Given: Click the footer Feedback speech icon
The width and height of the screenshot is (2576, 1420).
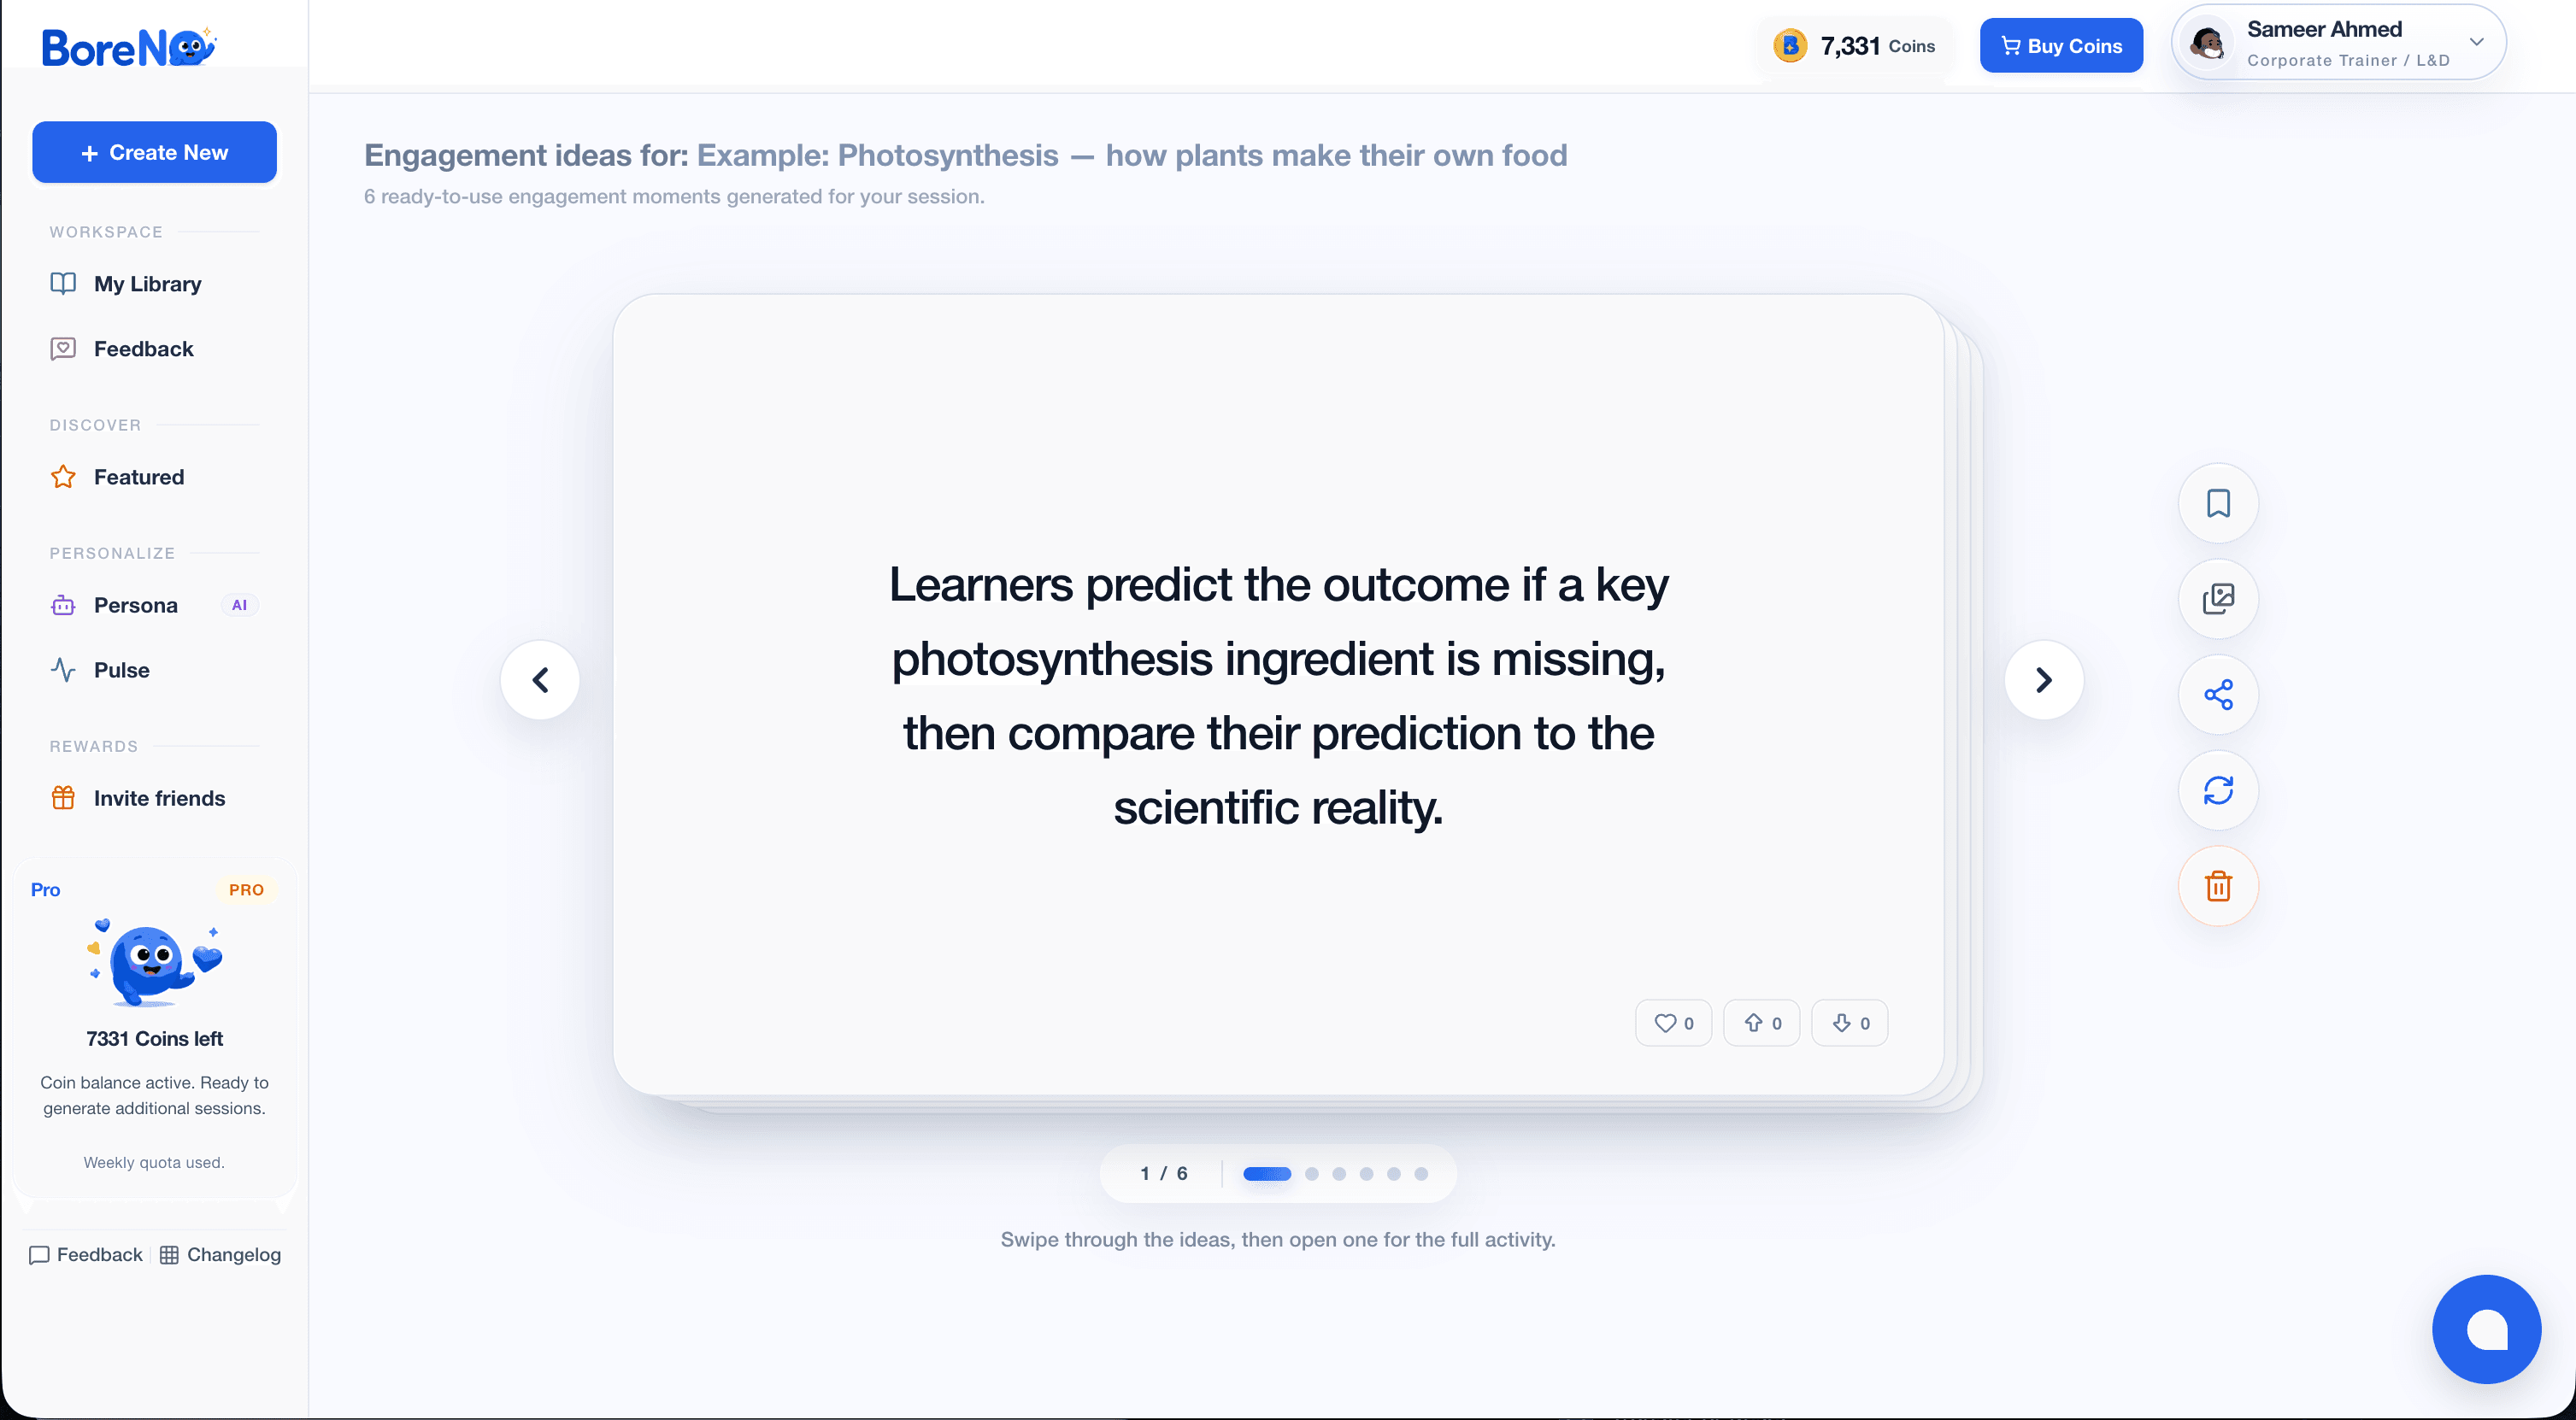Looking at the screenshot, I should pyautogui.click(x=39, y=1255).
